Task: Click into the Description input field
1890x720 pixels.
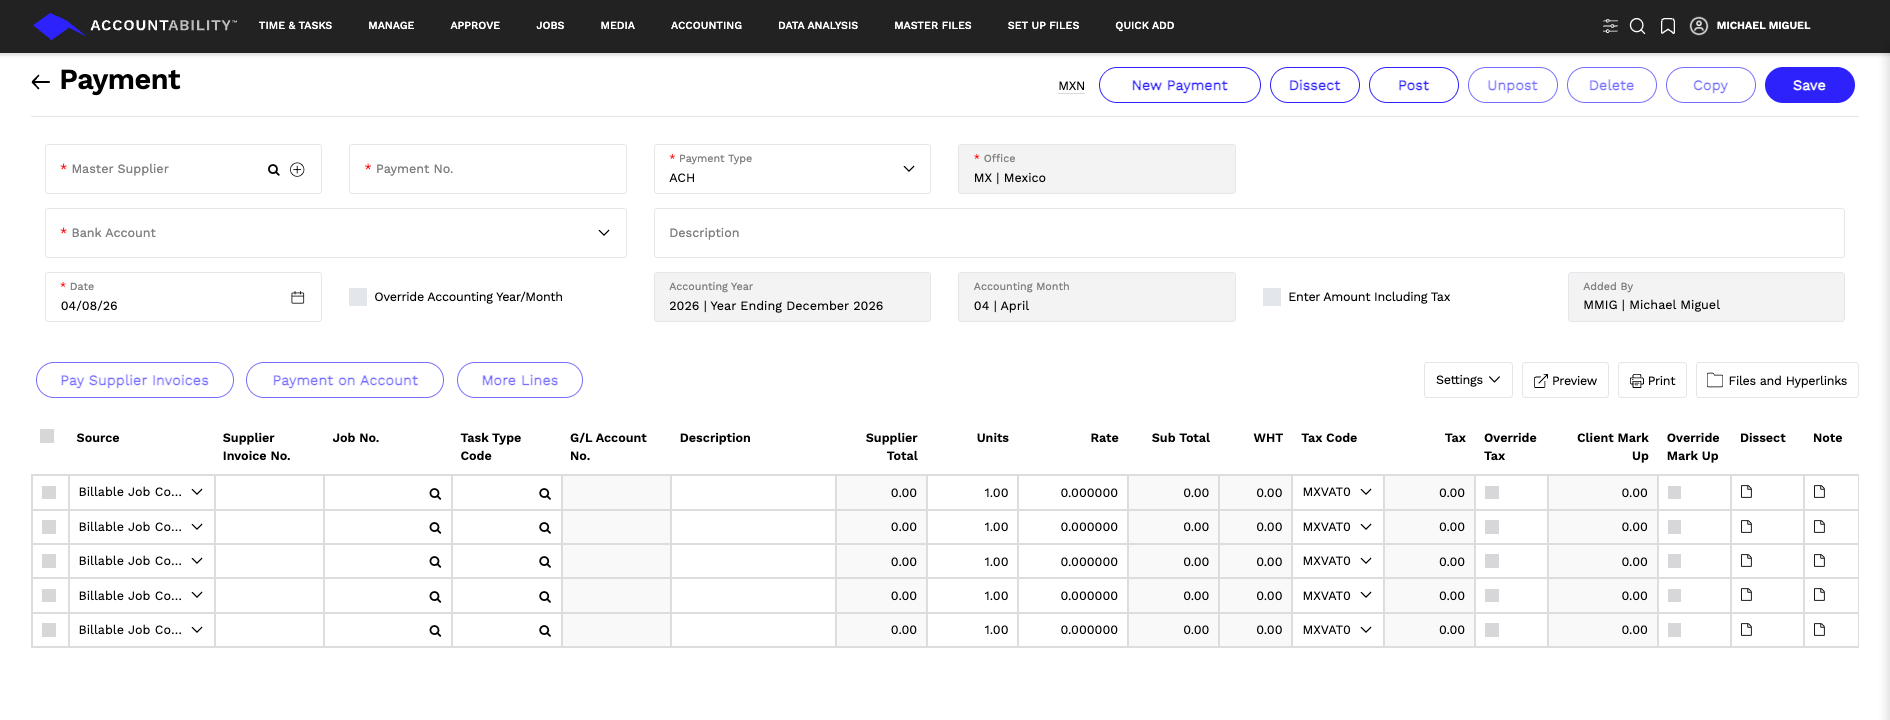Action: (1248, 233)
